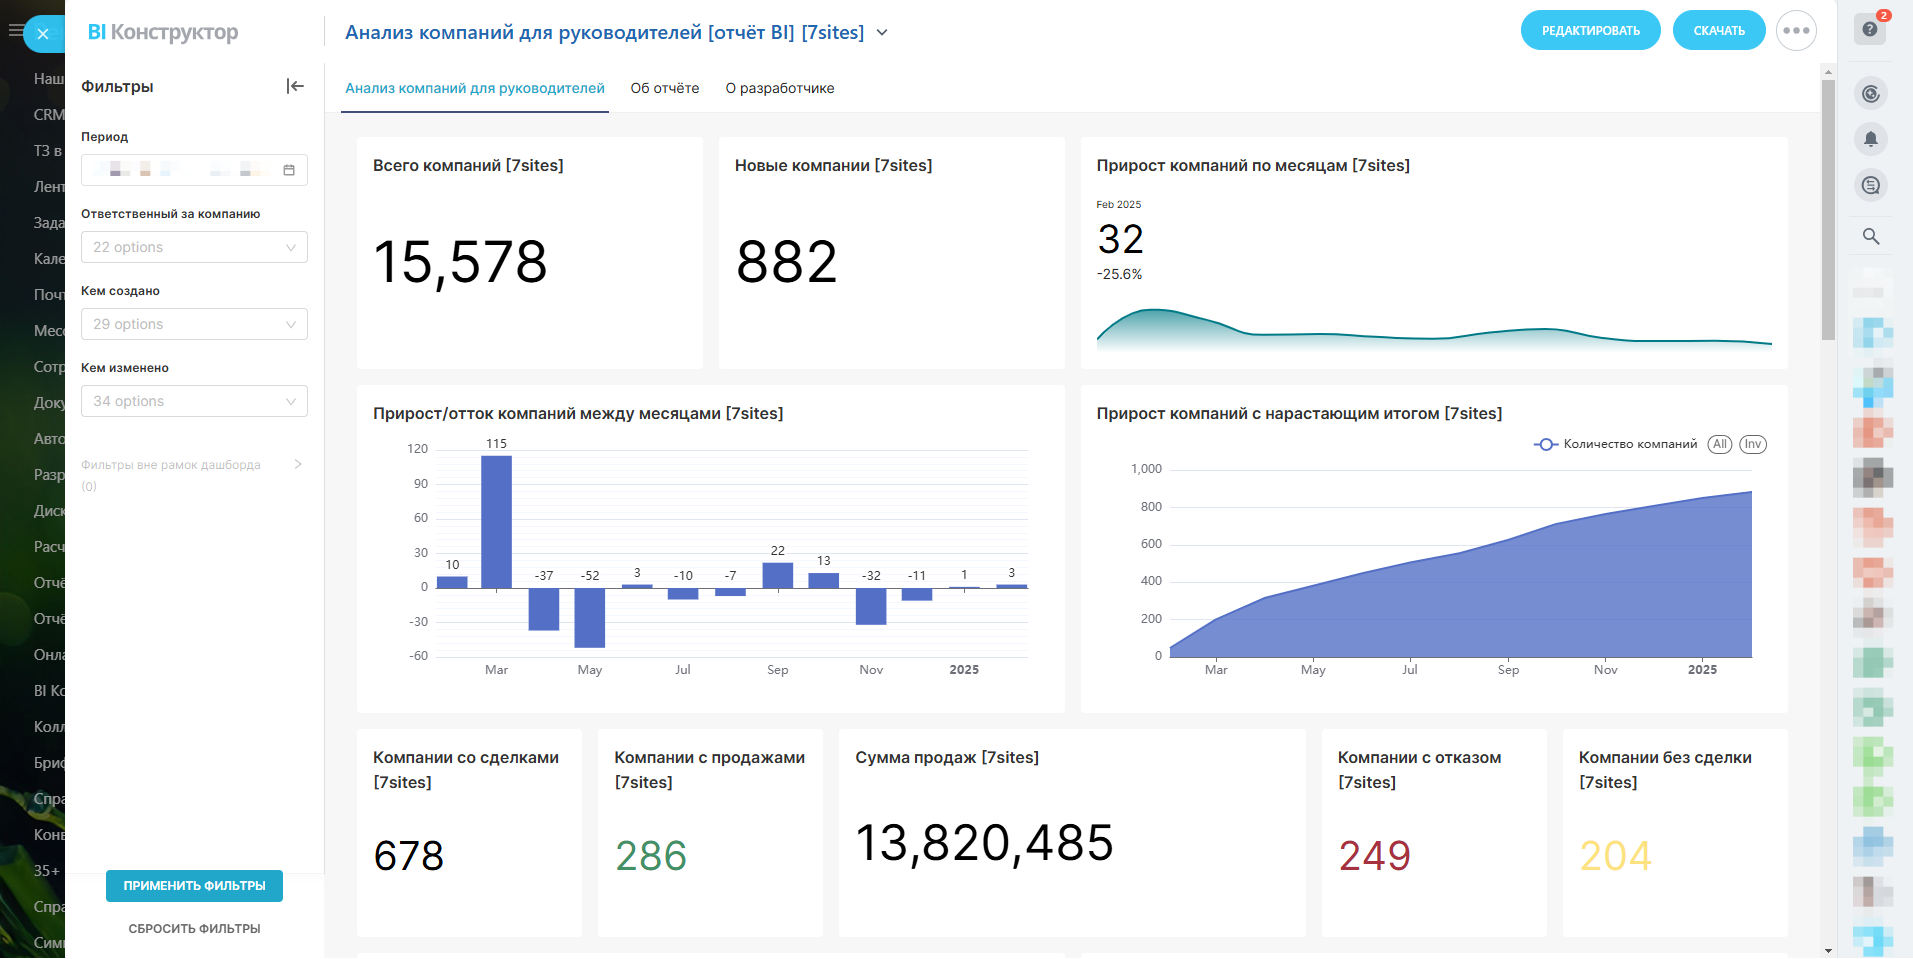
Task: Expand Кем изменено dropdown list
Action: 194,401
